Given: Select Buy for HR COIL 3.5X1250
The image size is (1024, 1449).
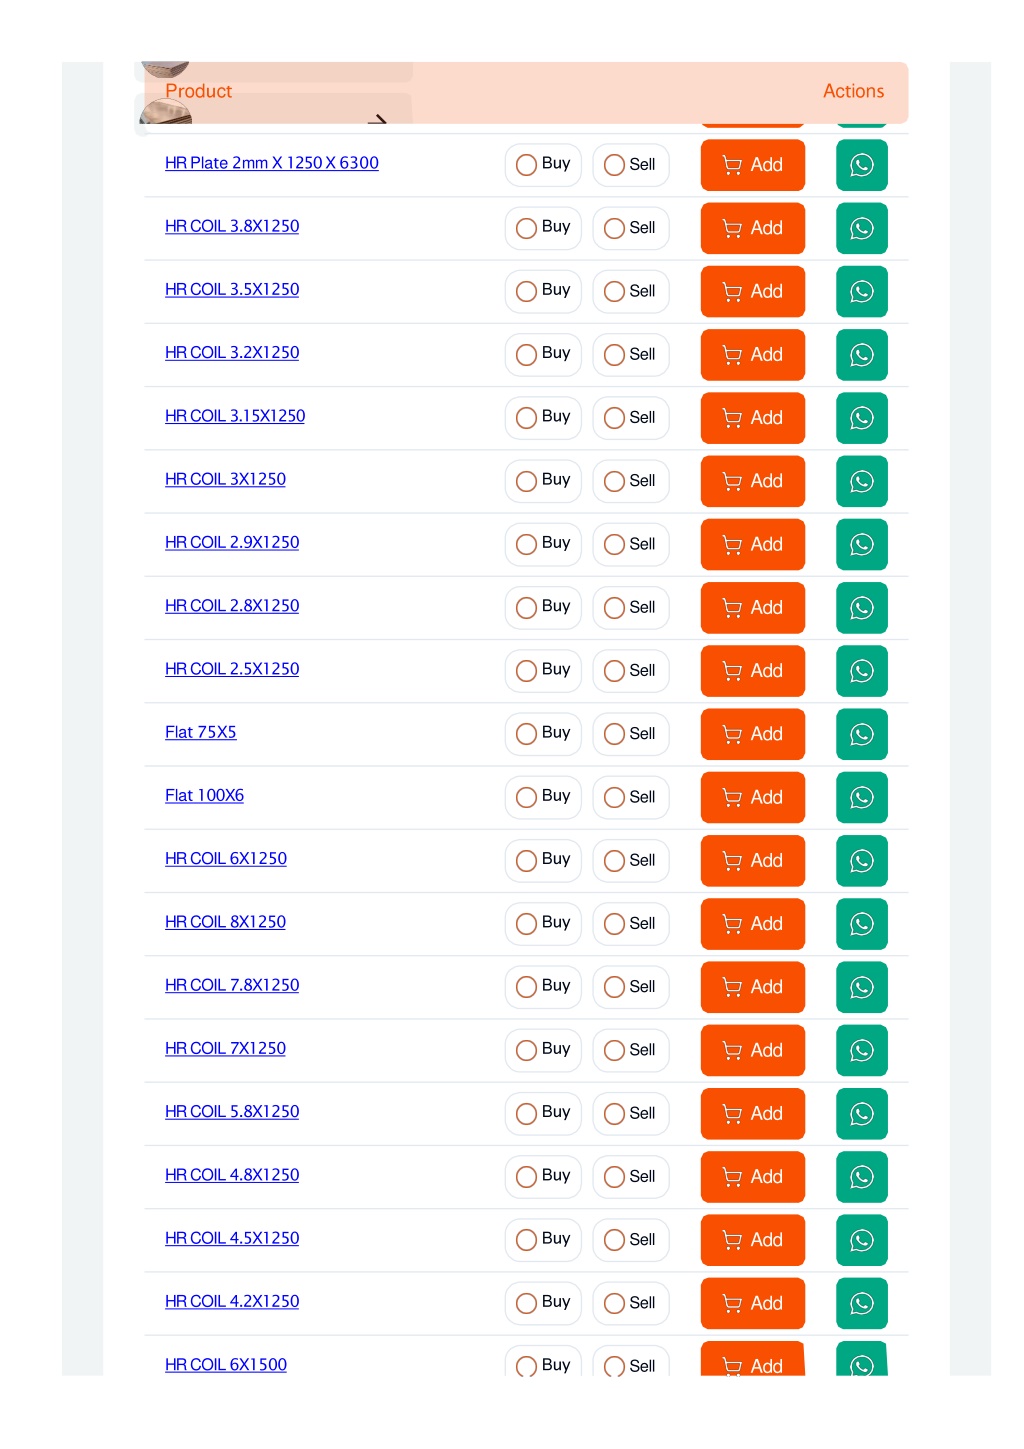Looking at the screenshot, I should click(x=543, y=291).
